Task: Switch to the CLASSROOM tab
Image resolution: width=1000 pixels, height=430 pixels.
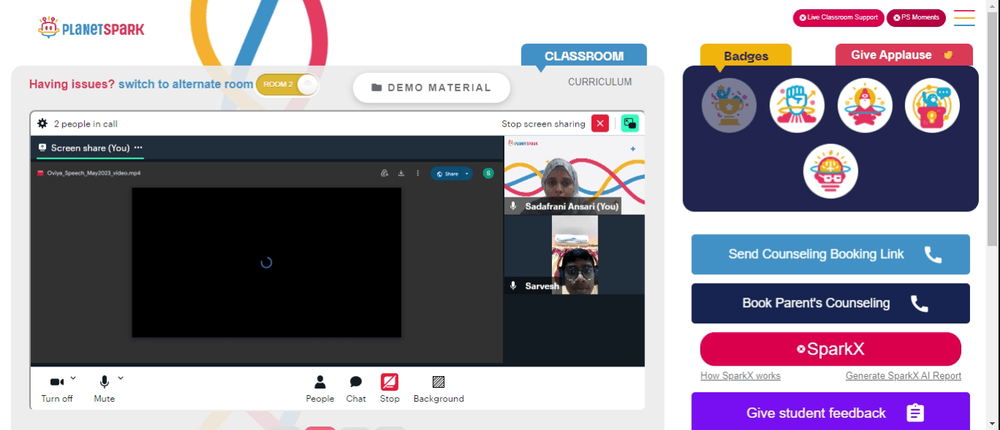Action: tap(584, 56)
